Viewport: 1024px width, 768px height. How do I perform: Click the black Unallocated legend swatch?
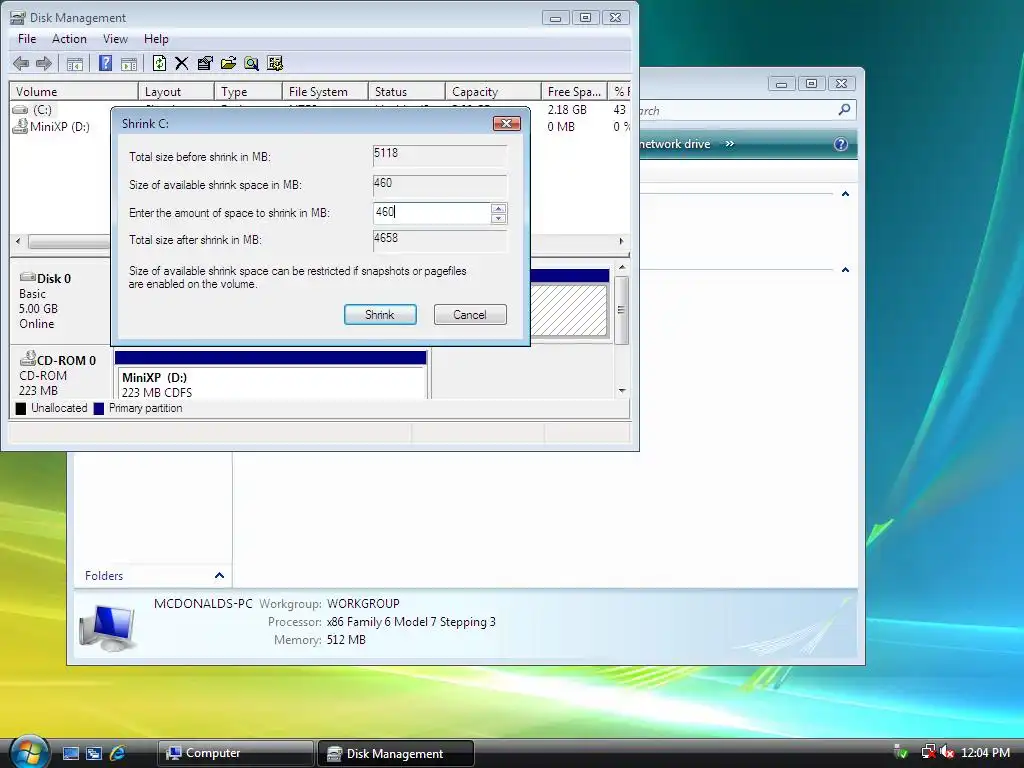(x=21, y=409)
